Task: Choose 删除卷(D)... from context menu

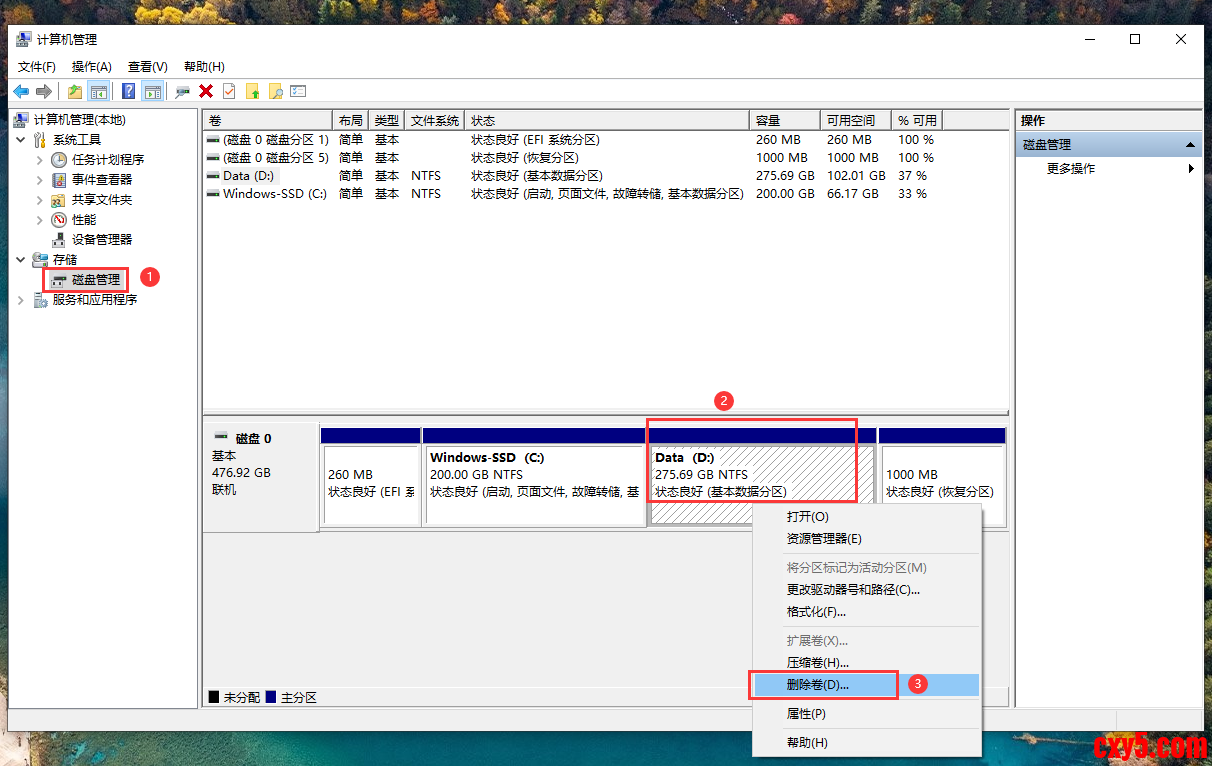Action: tap(817, 685)
